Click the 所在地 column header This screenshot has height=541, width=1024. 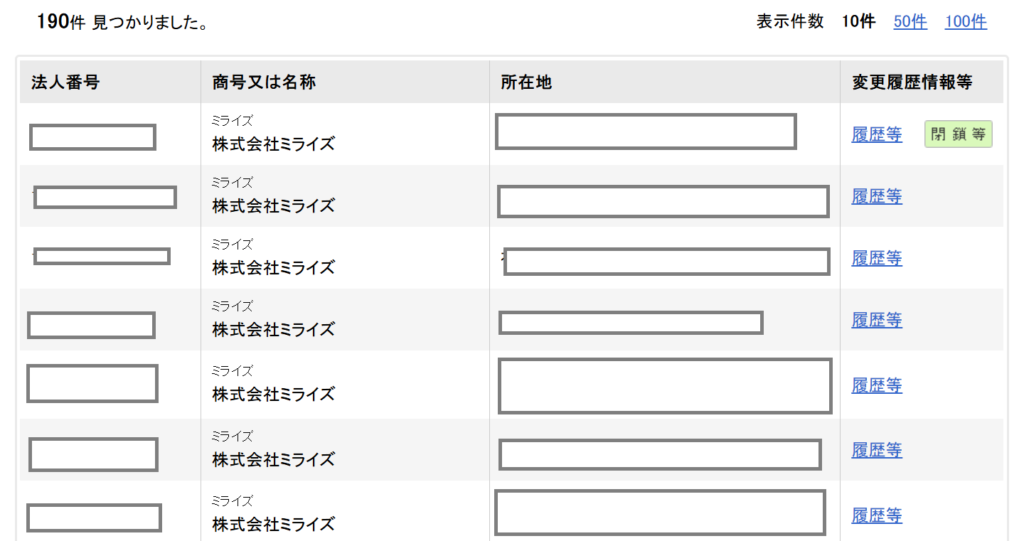tap(526, 82)
